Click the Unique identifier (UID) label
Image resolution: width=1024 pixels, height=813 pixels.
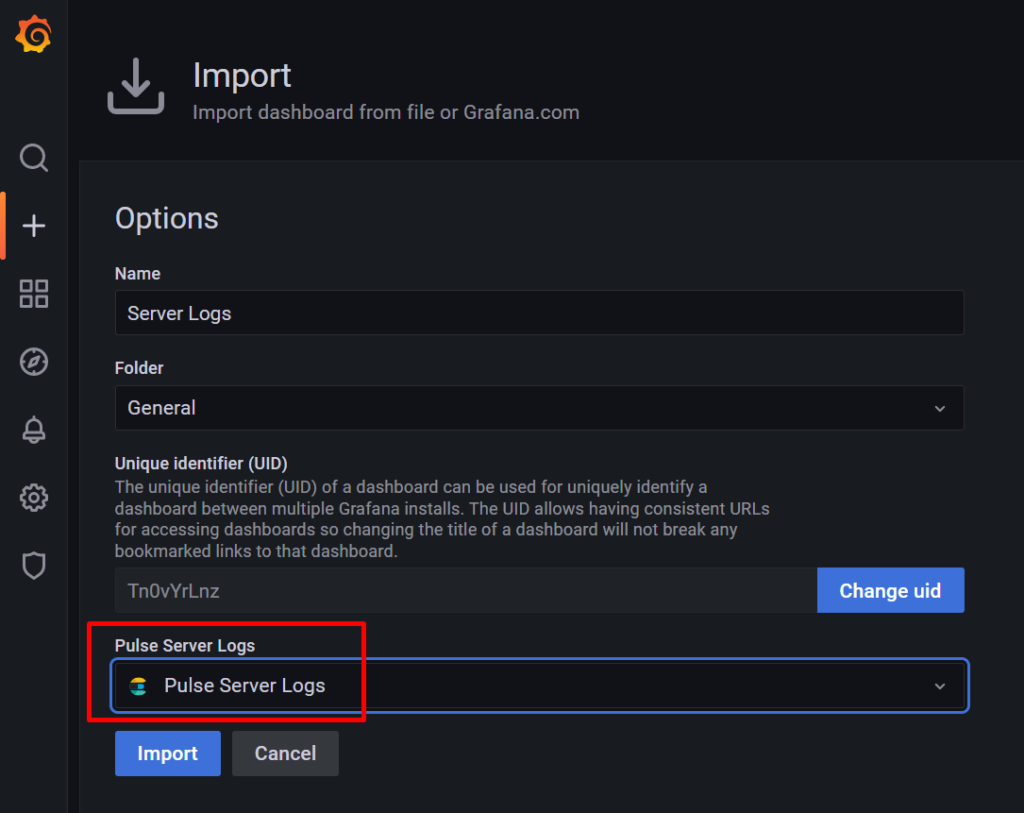tap(201, 464)
